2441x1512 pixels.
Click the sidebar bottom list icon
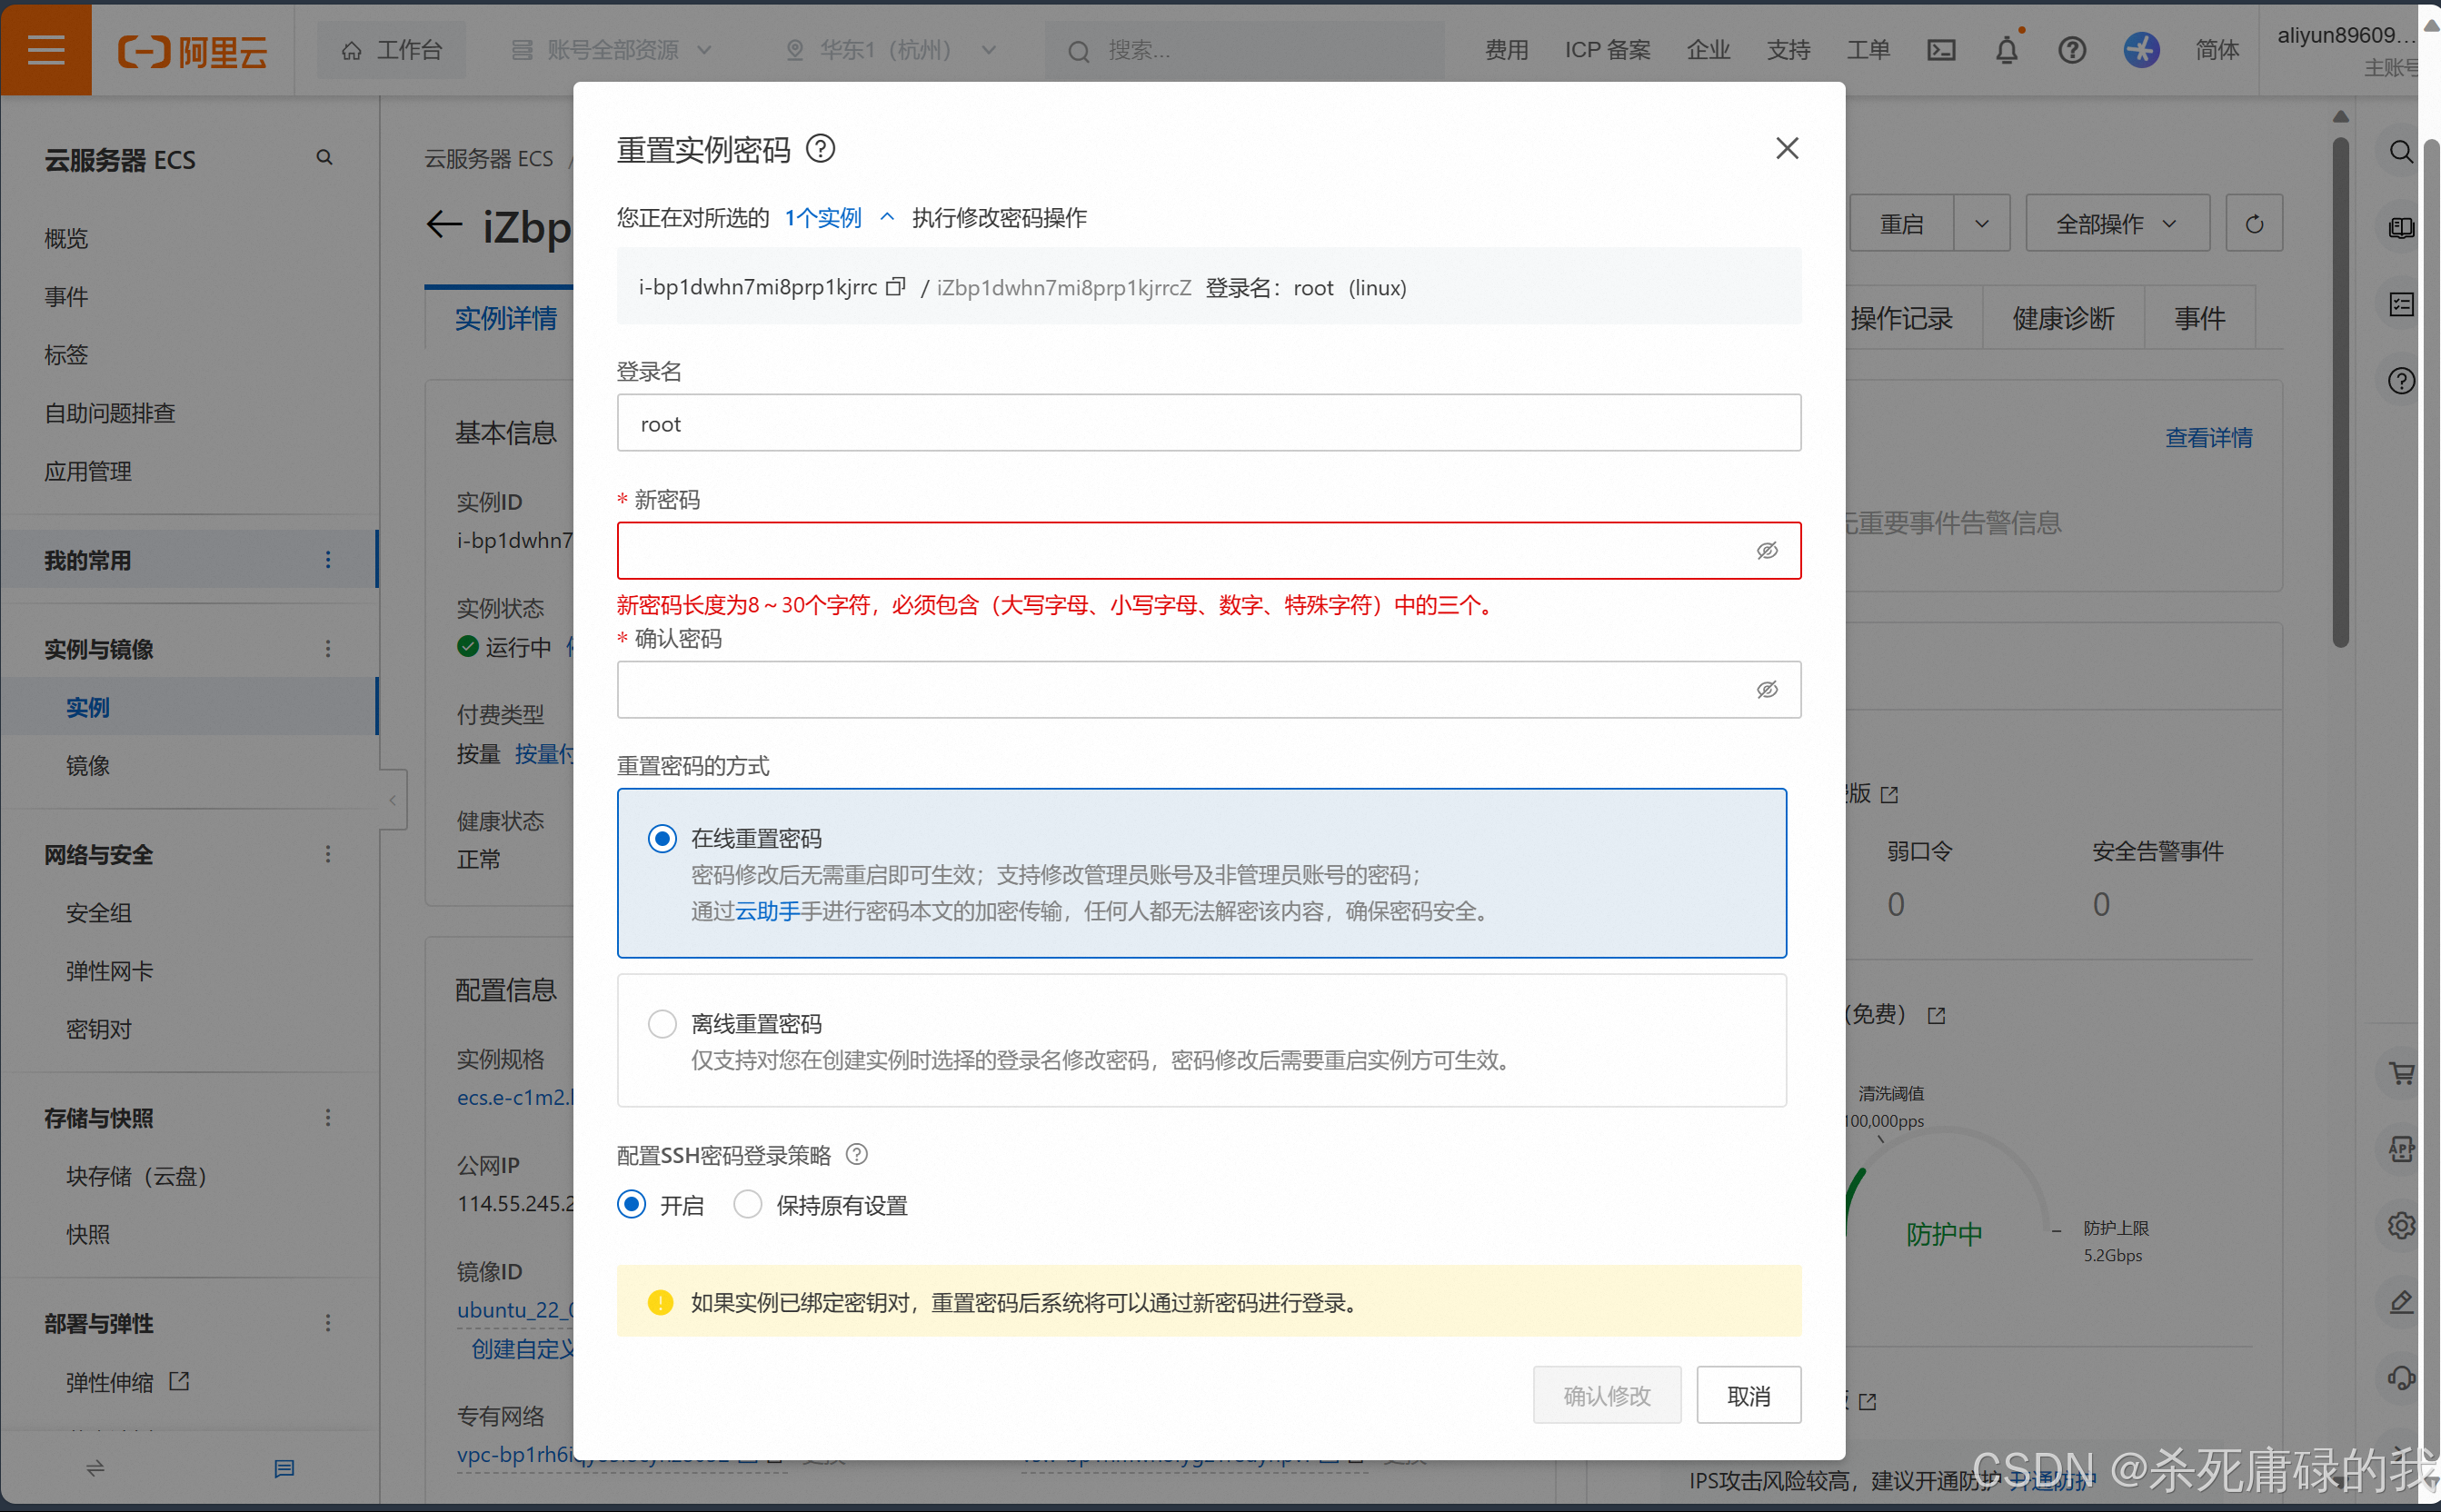(284, 1468)
